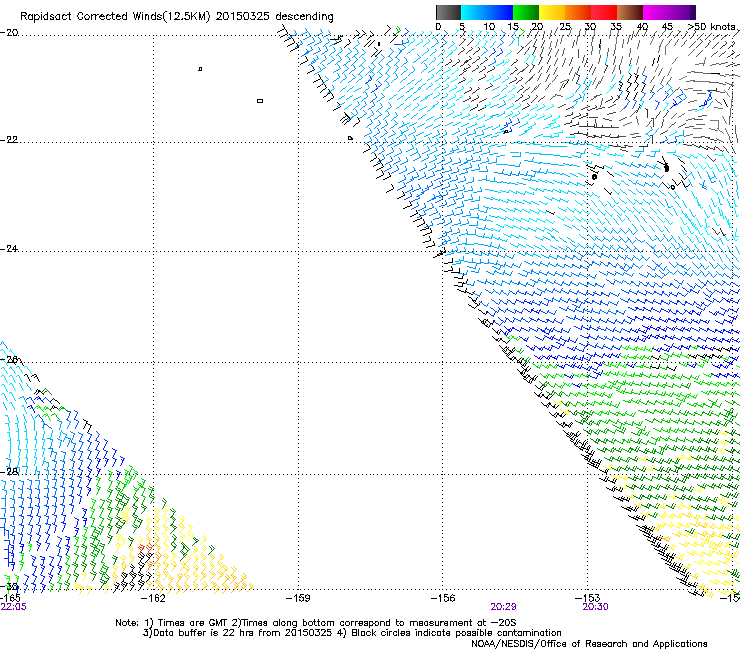The height and width of the screenshot is (650, 740).
Task: Click the '-28' latitude axis label
Action: [9, 472]
